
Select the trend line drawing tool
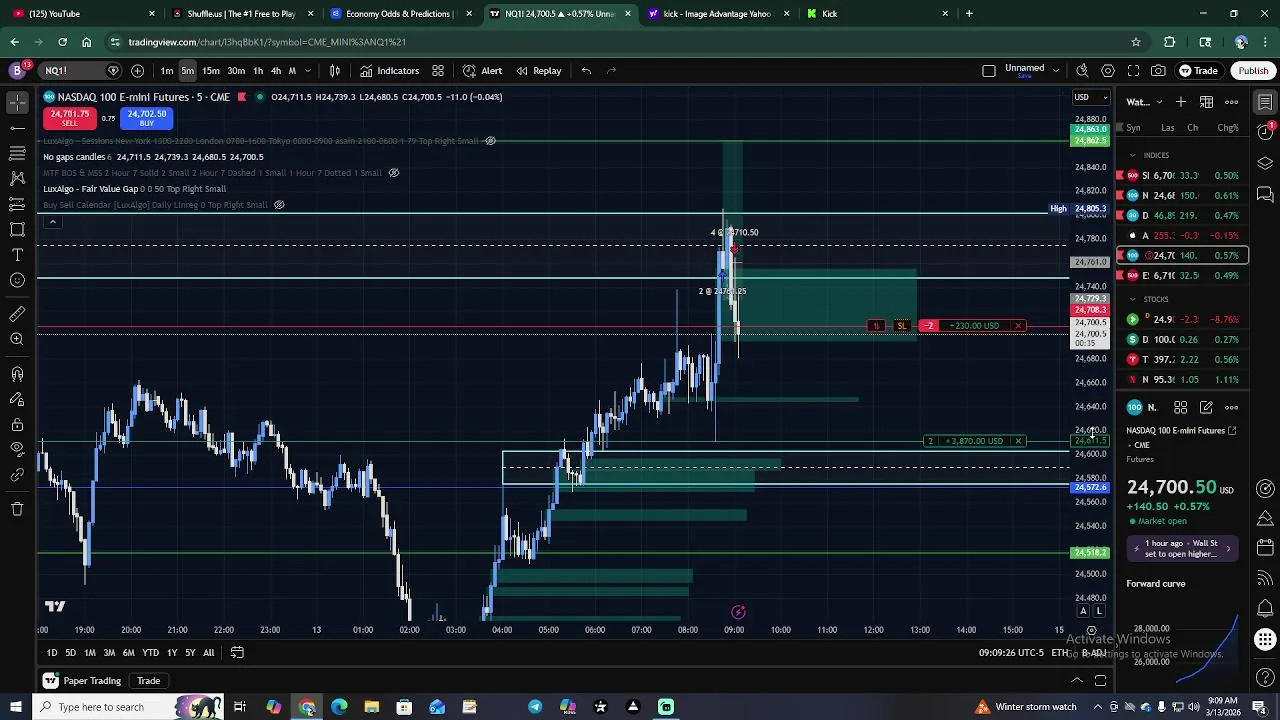tap(17, 128)
